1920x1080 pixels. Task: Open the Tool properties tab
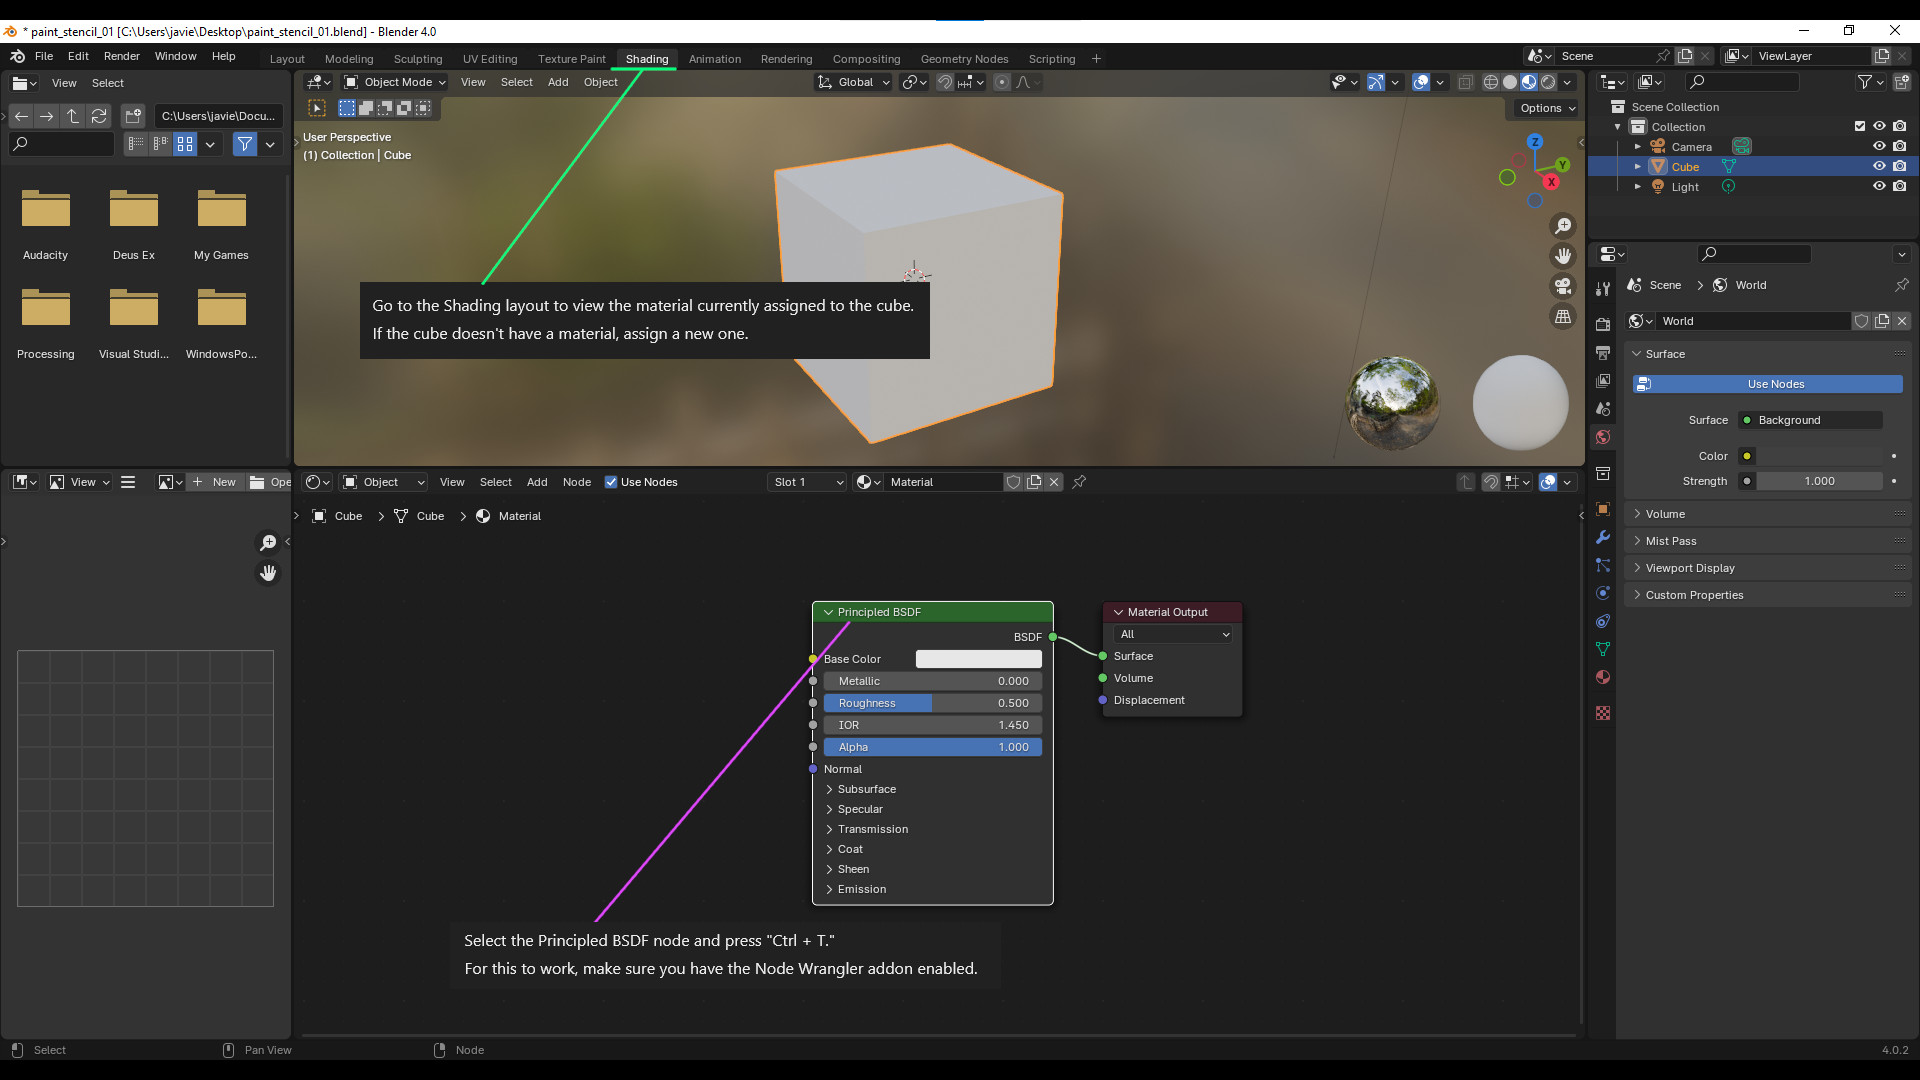1603,288
